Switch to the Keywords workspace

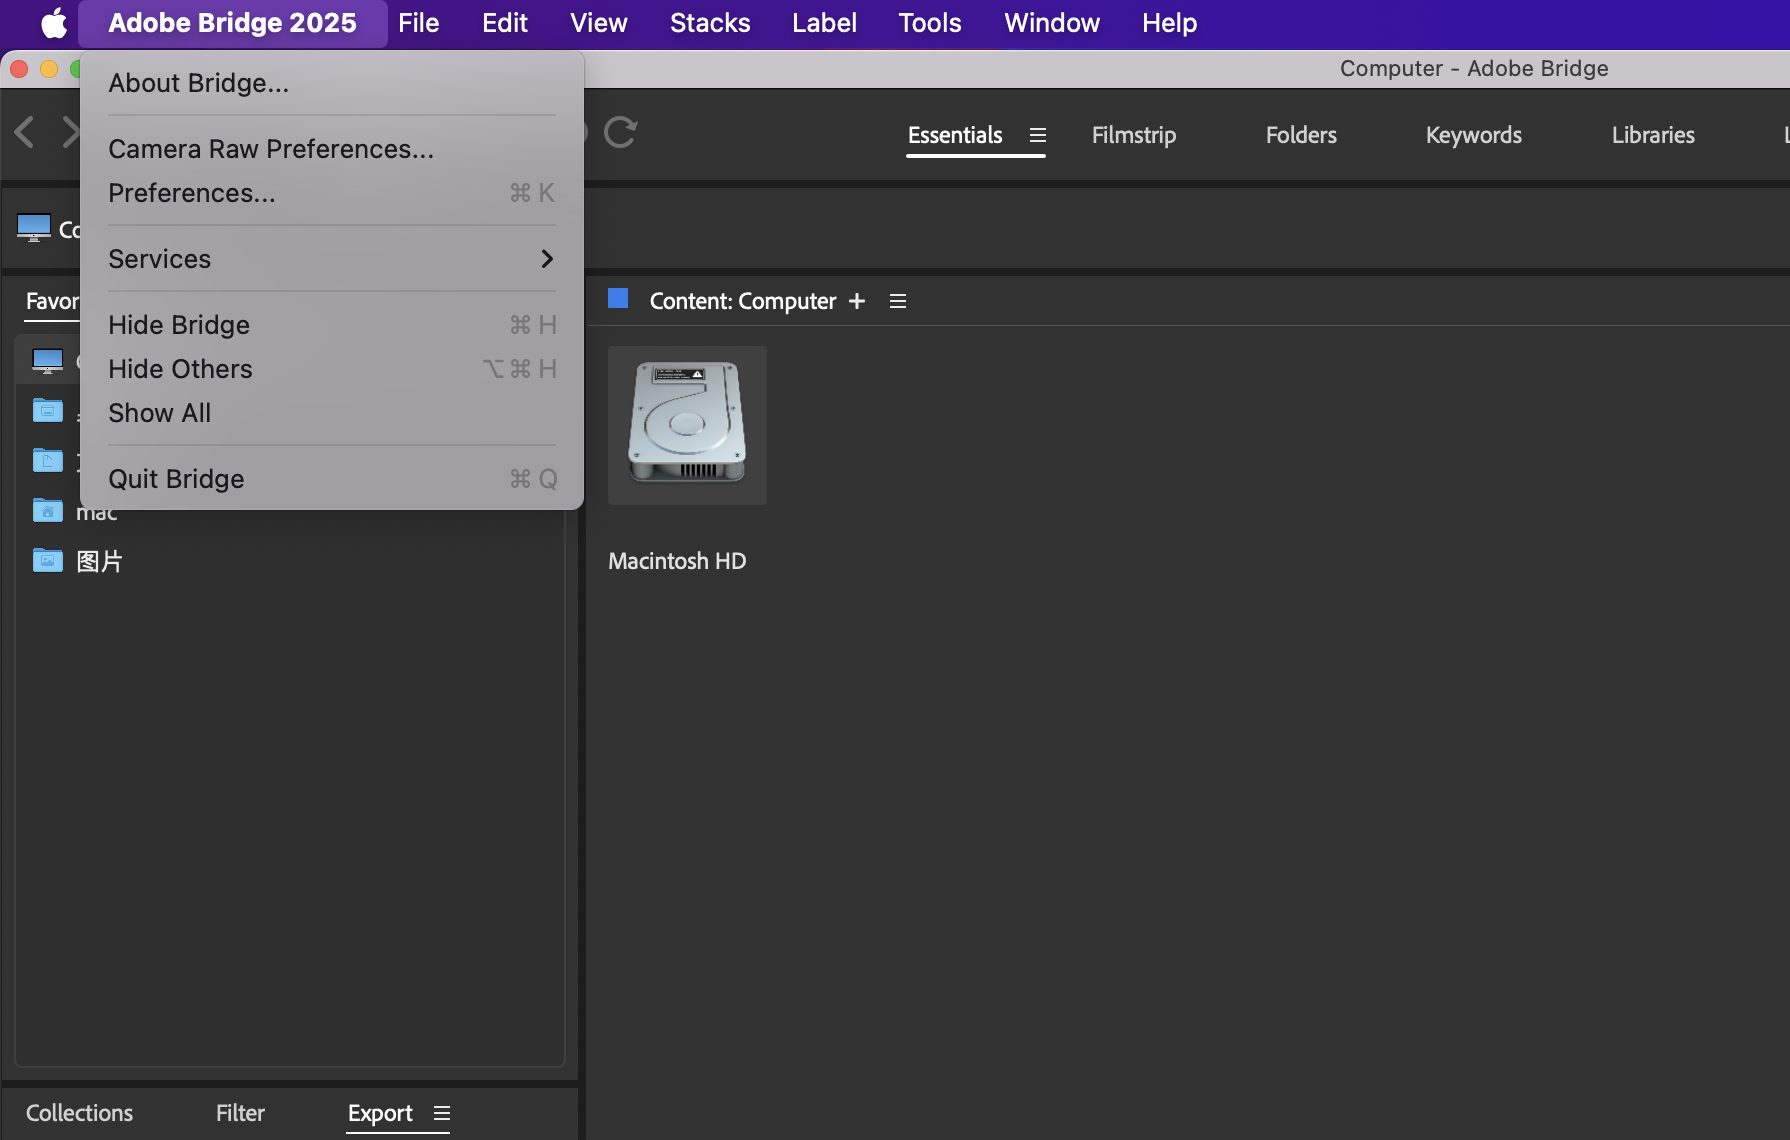(1473, 135)
